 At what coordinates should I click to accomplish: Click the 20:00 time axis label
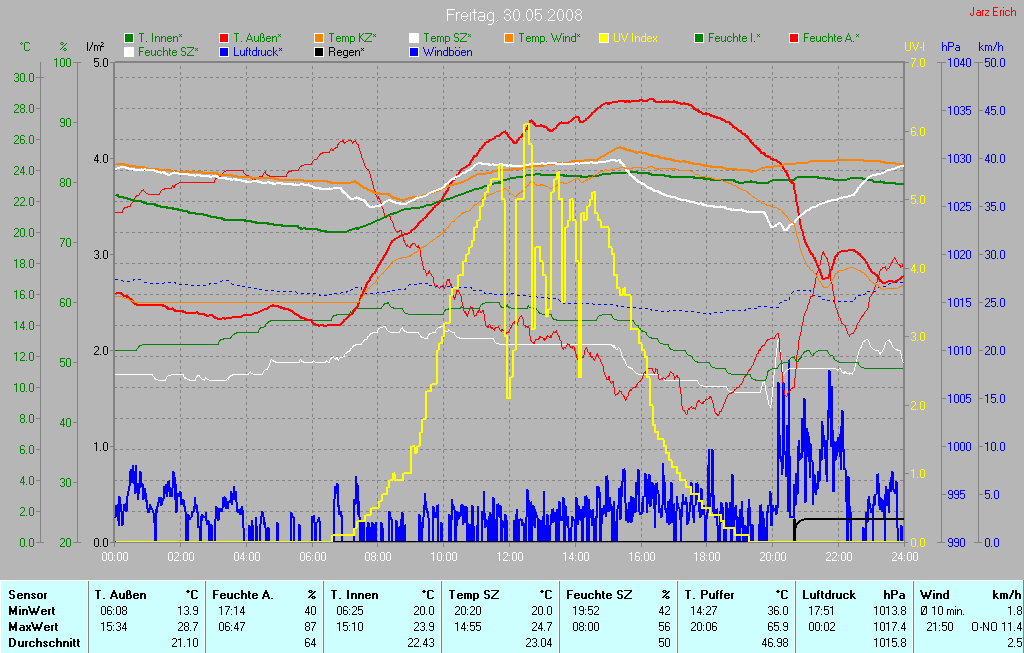773,557
